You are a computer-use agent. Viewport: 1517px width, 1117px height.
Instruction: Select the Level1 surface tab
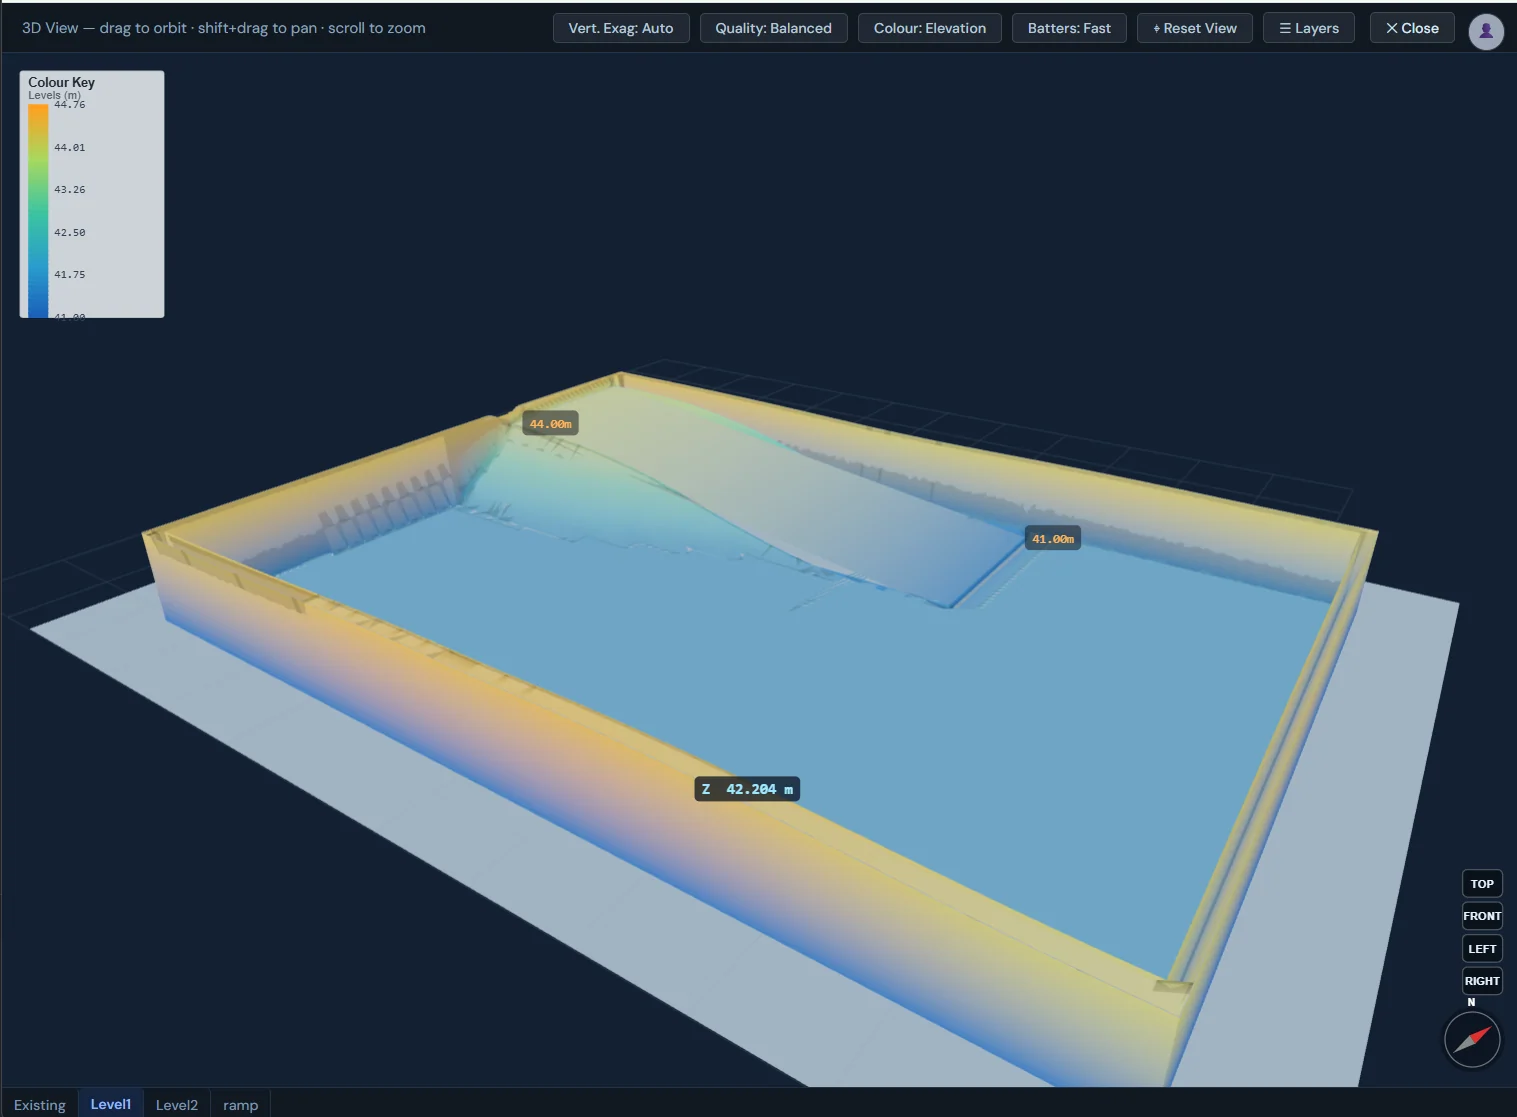click(111, 1104)
